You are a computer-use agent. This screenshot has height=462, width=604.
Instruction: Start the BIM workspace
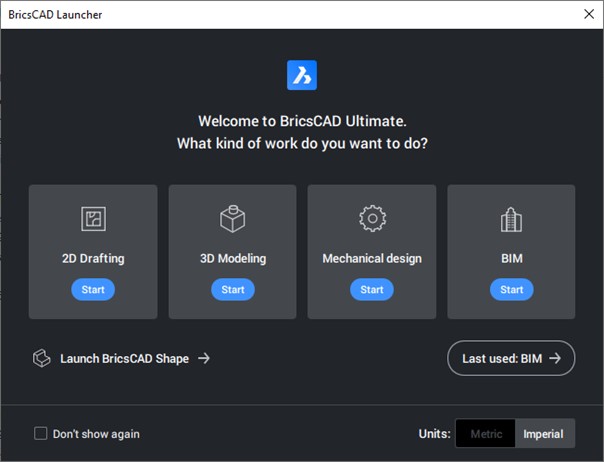[x=512, y=289]
